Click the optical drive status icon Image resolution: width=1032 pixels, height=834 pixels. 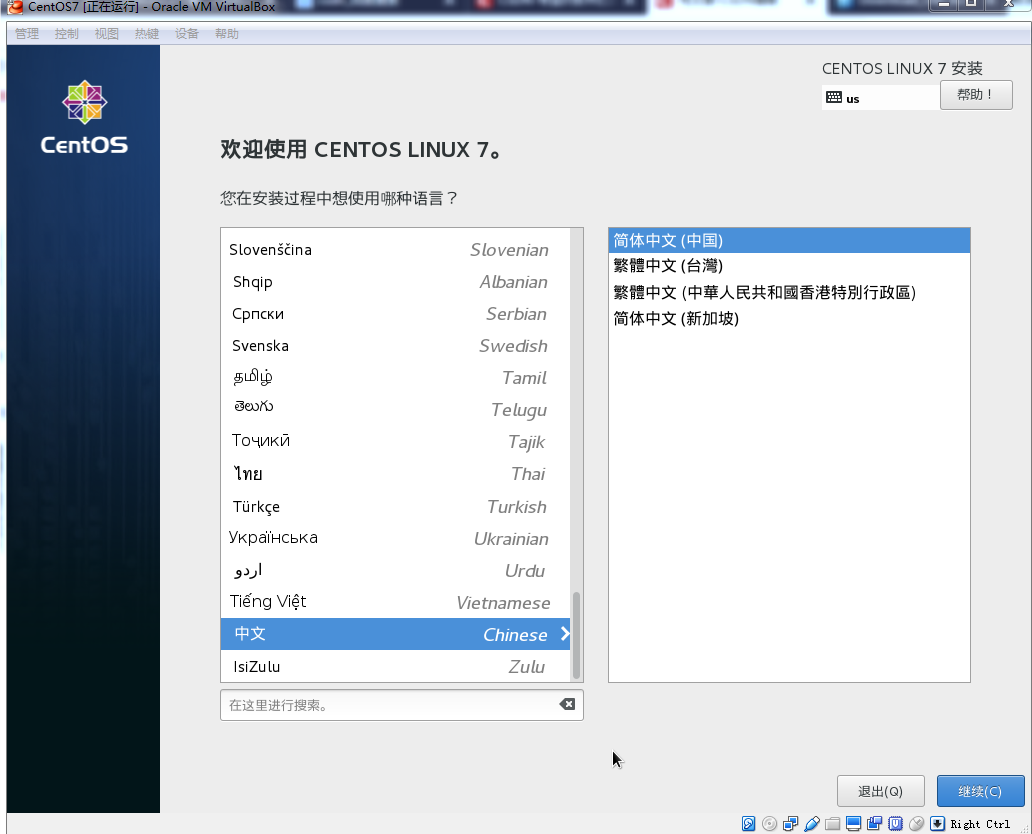tap(770, 823)
